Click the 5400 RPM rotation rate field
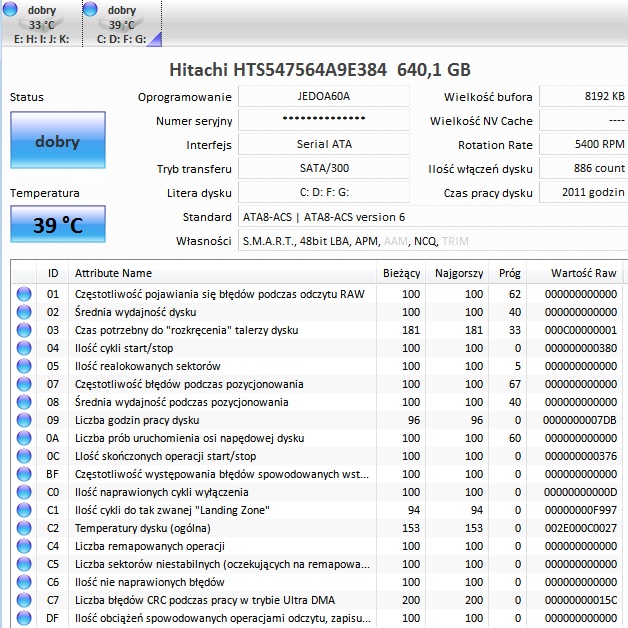 pos(584,144)
